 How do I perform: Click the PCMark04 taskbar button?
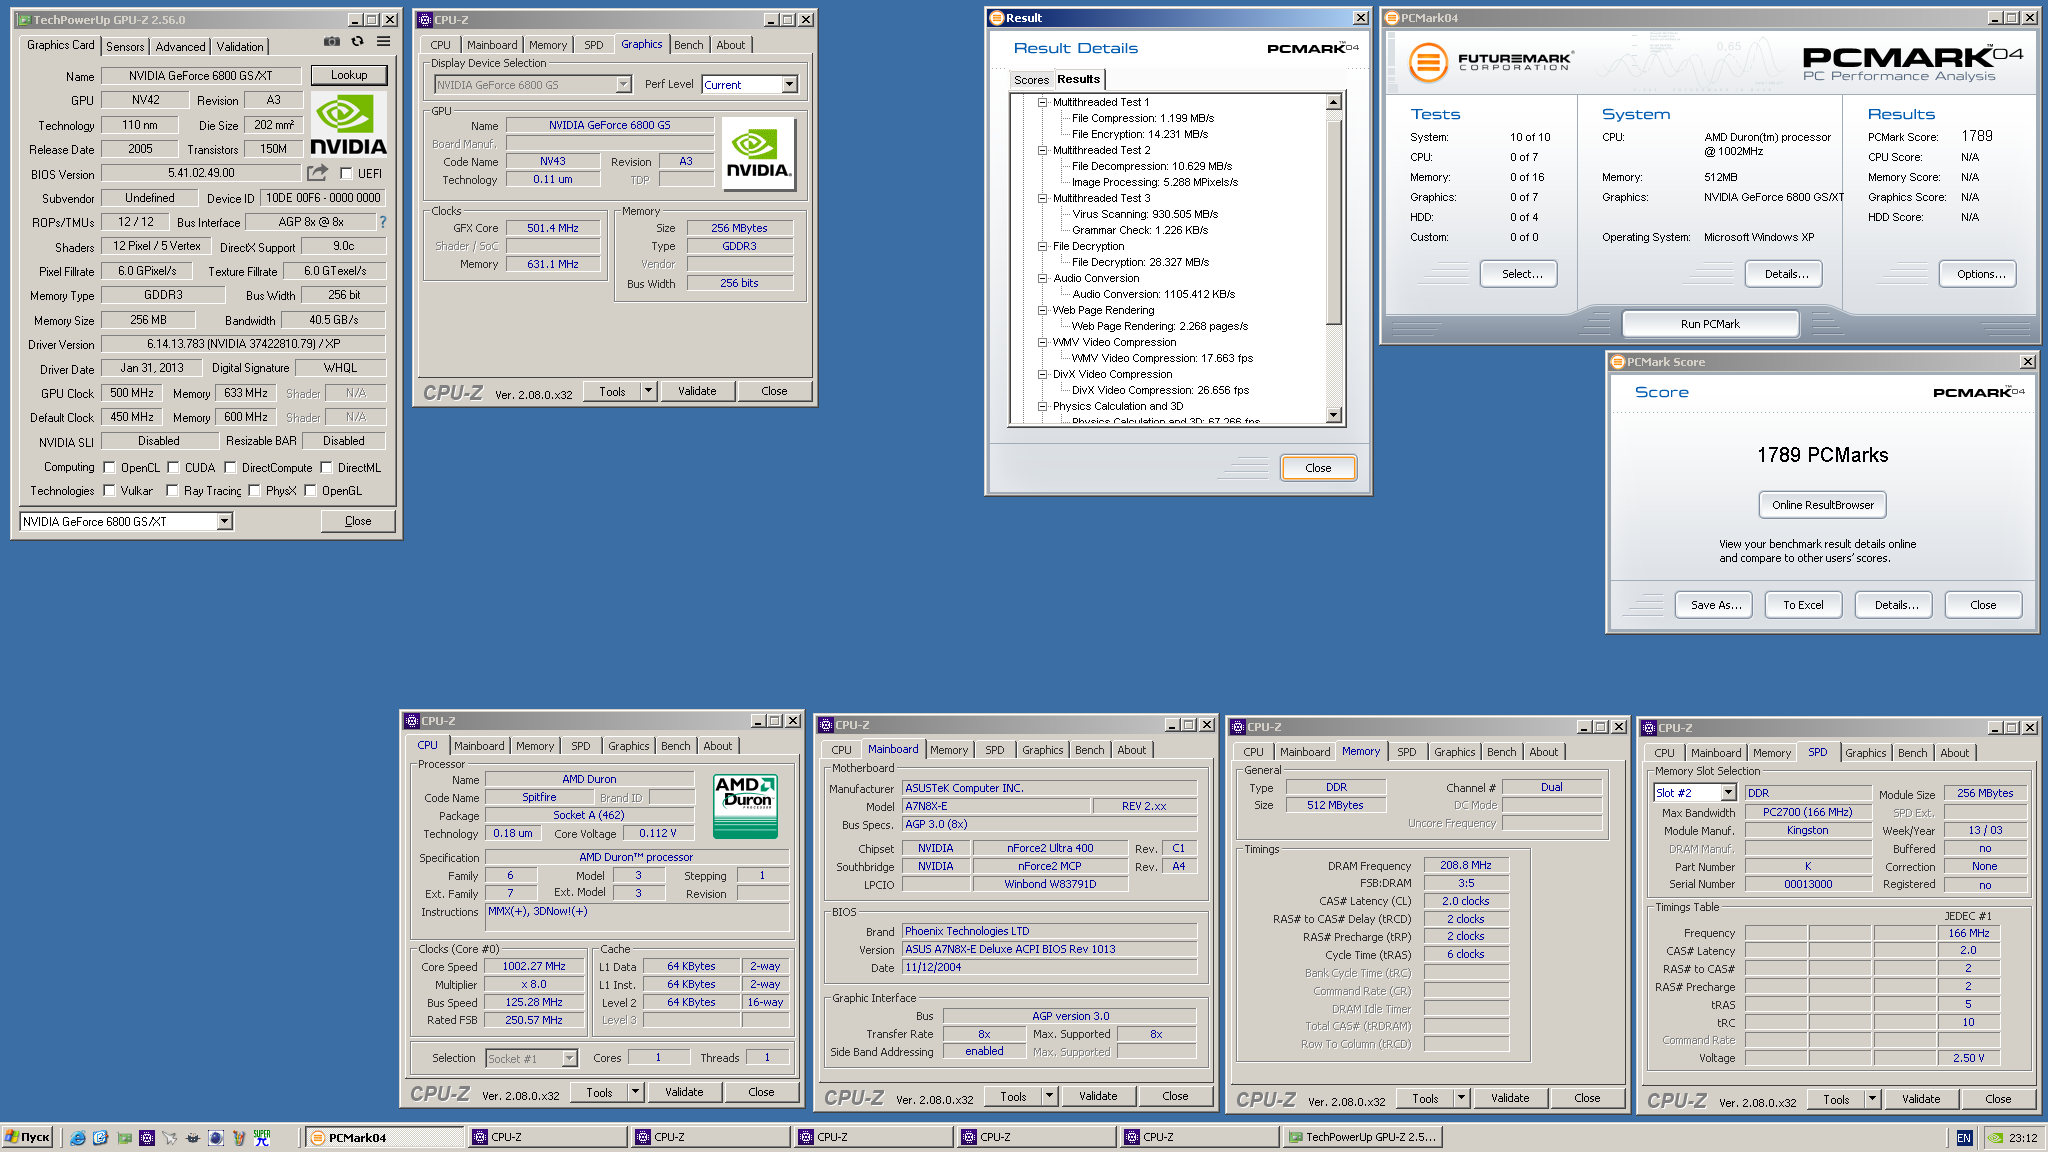click(384, 1137)
